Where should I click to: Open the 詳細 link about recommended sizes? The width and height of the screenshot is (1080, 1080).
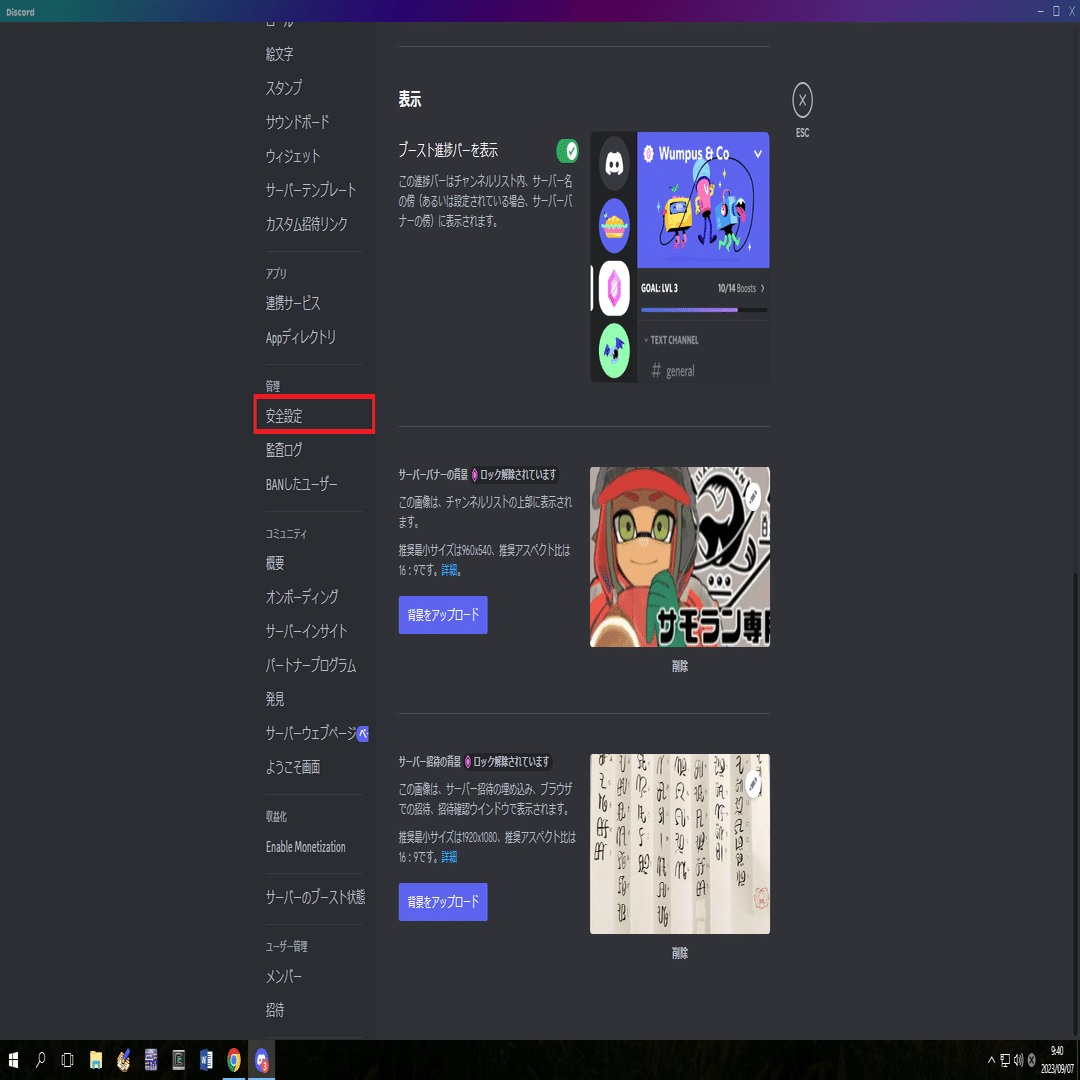pos(448,568)
